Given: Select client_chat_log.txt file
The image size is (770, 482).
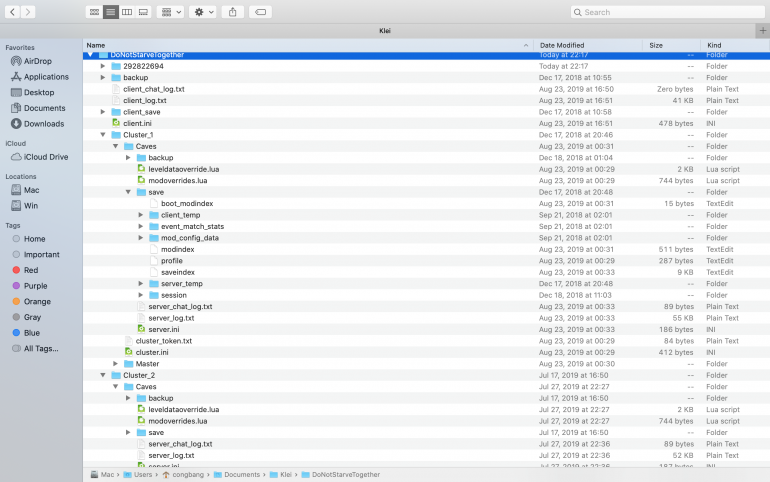Looking at the screenshot, I should 154,89.
